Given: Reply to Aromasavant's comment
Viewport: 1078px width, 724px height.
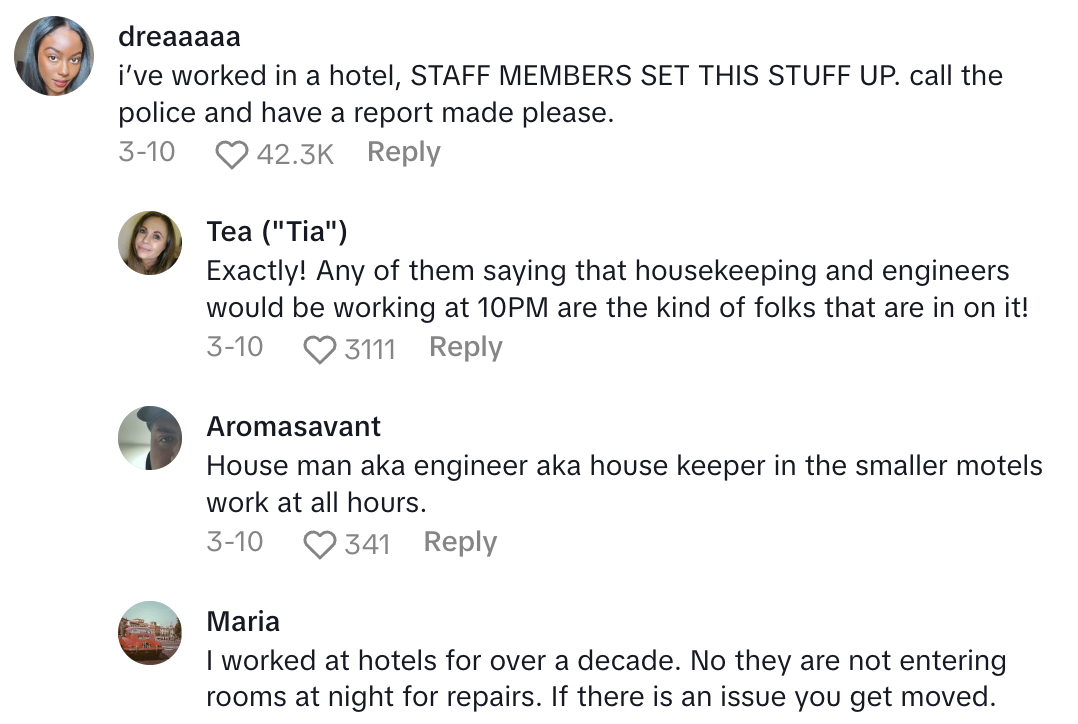Looking at the screenshot, I should coord(460,542).
